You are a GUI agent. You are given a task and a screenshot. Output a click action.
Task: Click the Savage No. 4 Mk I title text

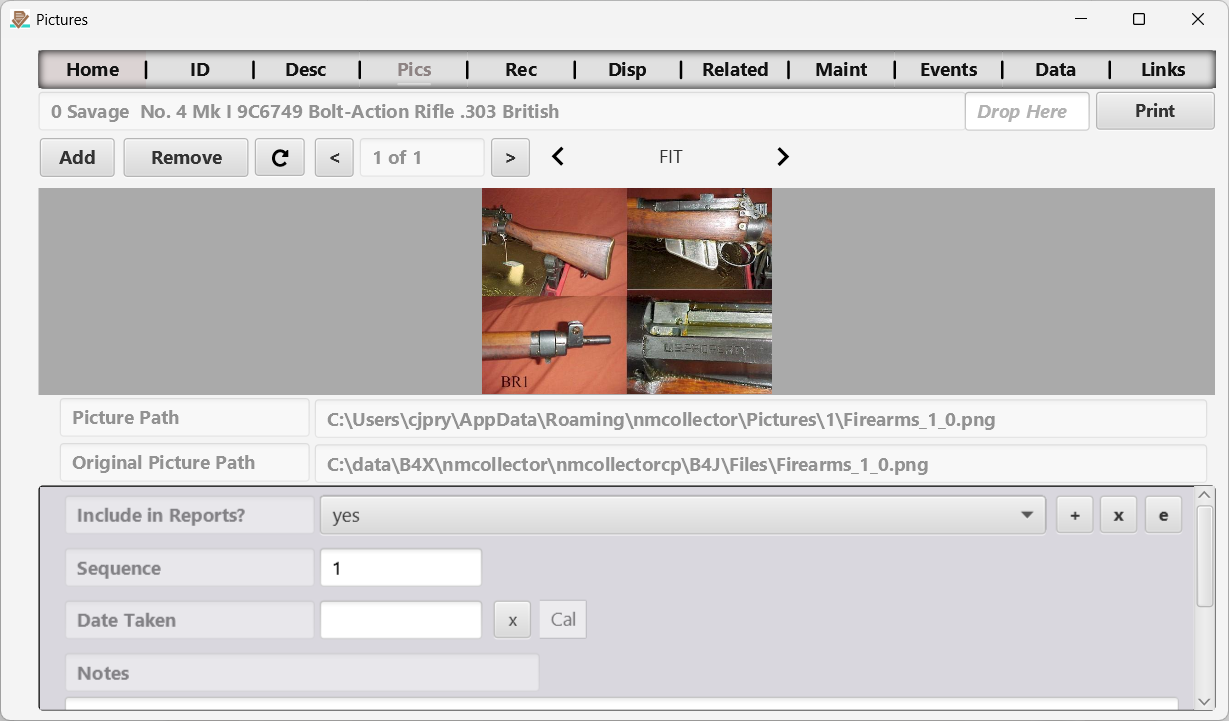pos(305,111)
